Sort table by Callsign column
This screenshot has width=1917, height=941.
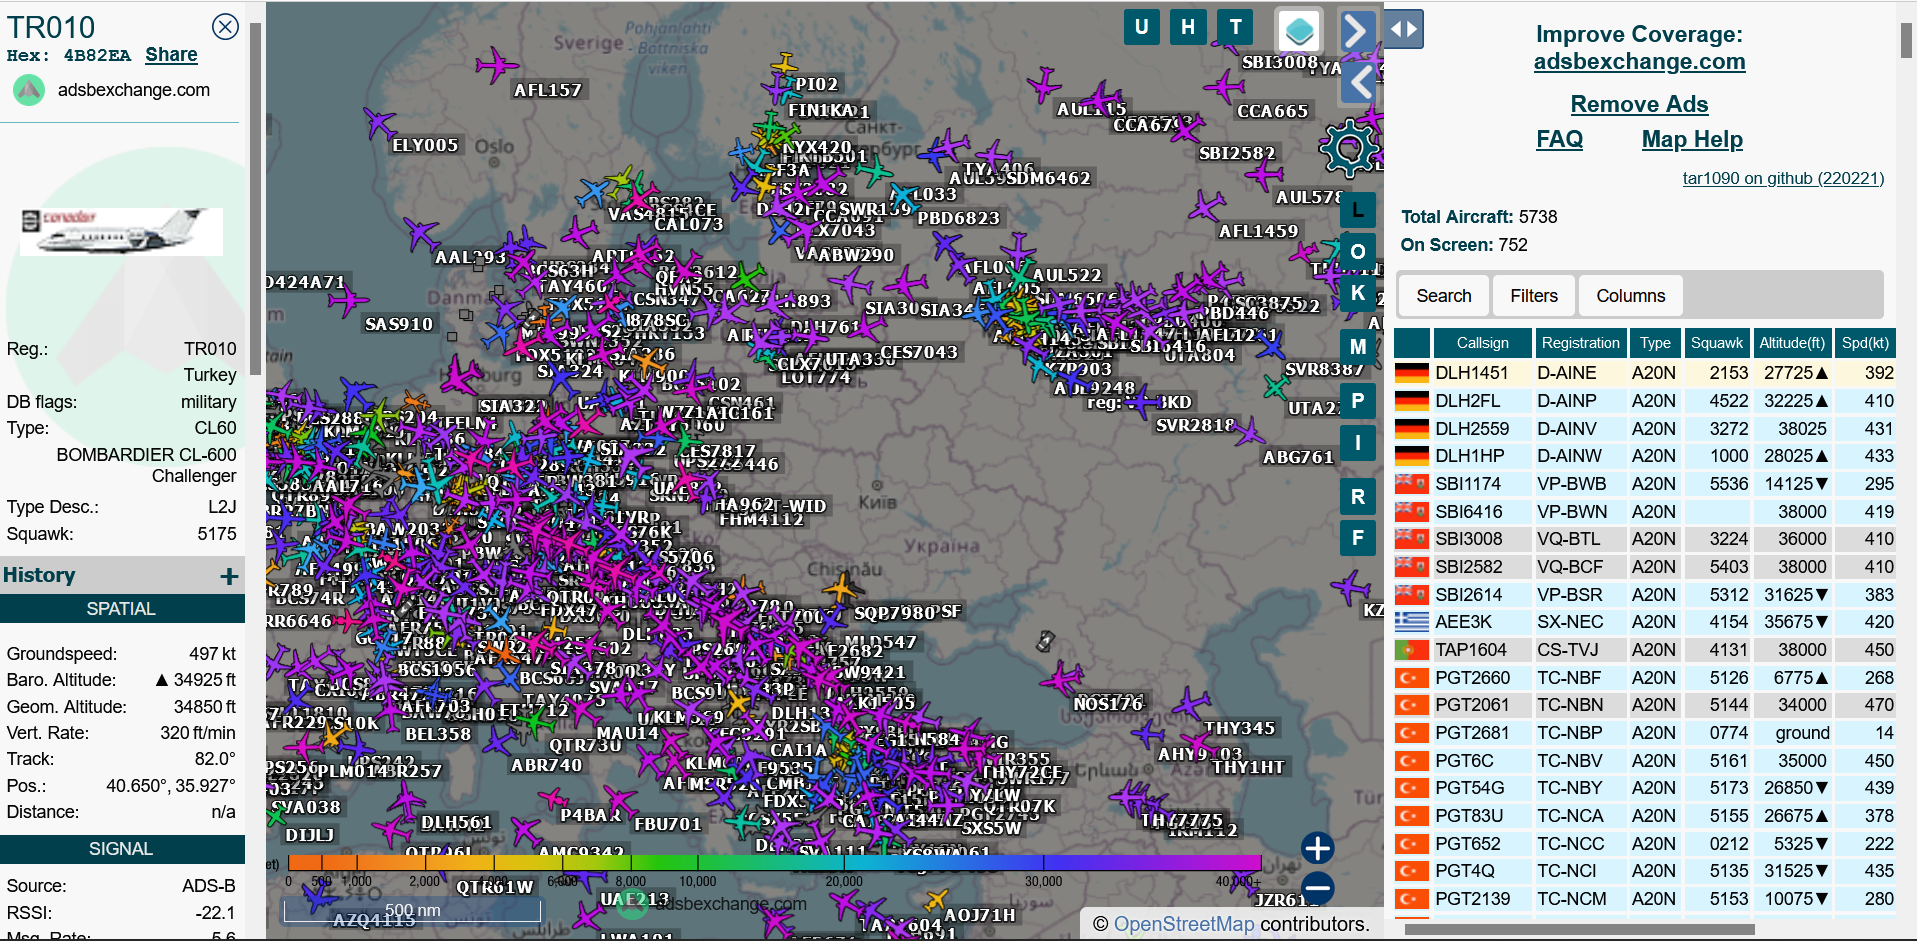pyautogui.click(x=1482, y=343)
